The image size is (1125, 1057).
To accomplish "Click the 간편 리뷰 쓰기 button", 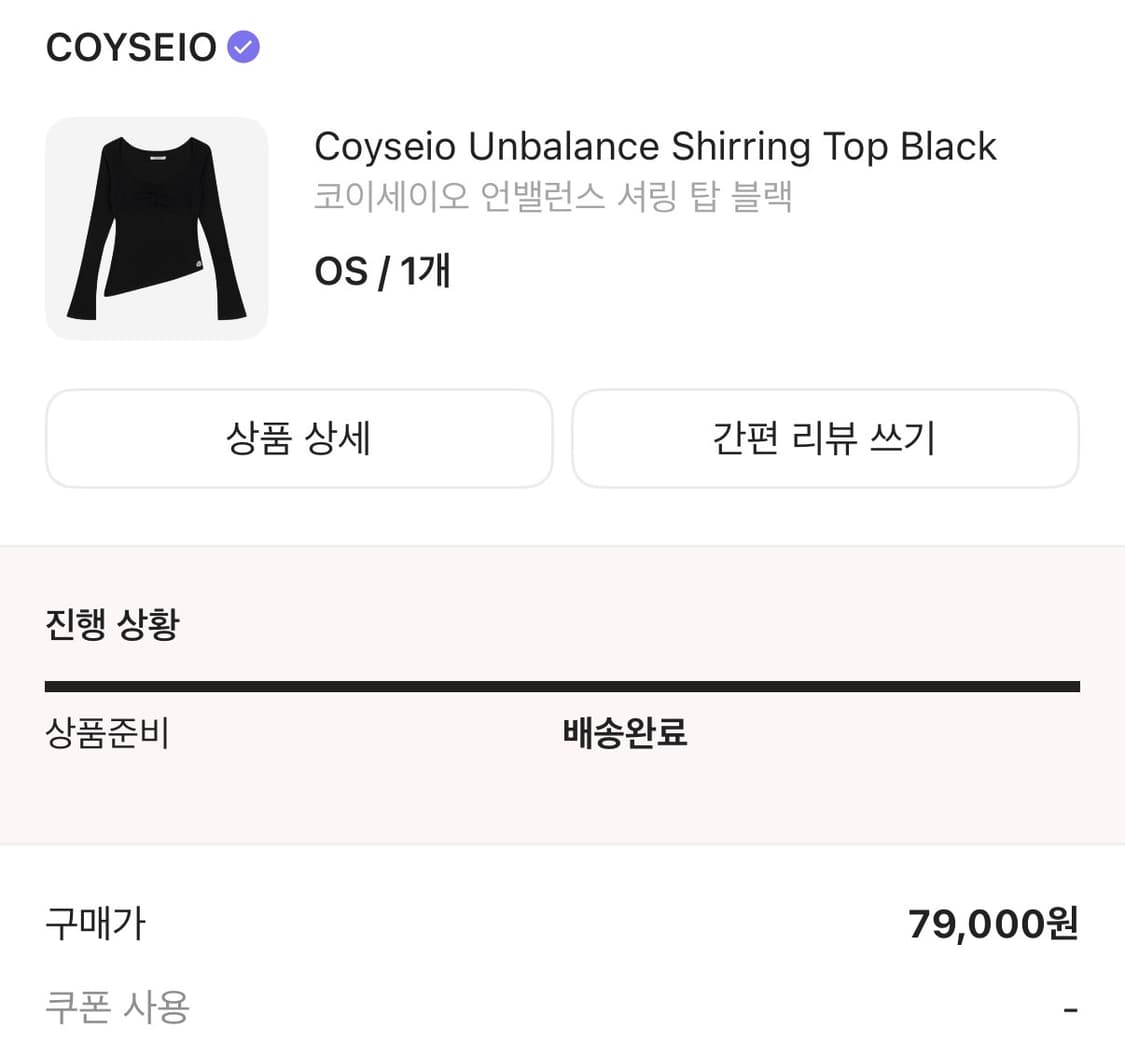I will 825,438.
